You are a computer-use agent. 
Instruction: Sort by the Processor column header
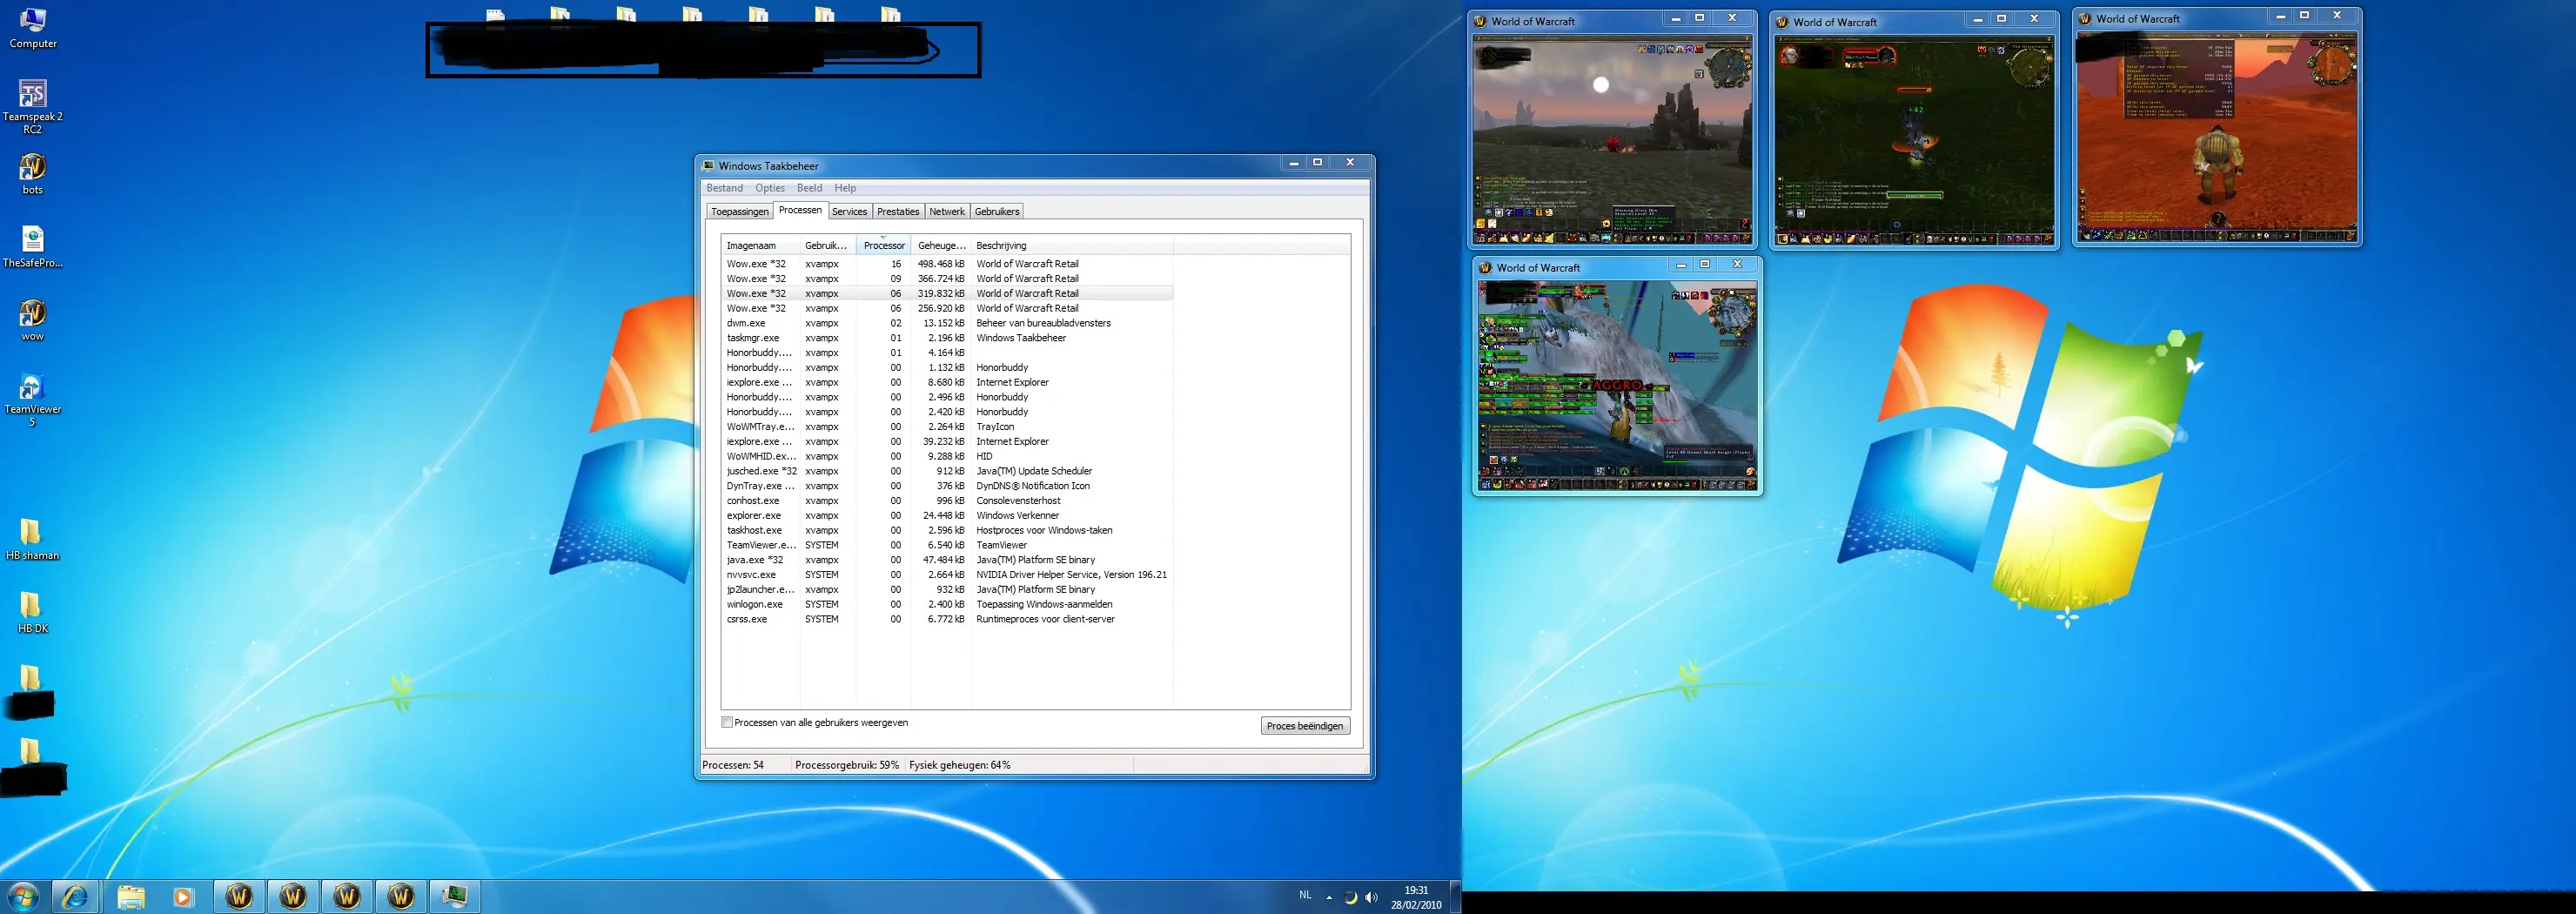pyautogui.click(x=884, y=246)
